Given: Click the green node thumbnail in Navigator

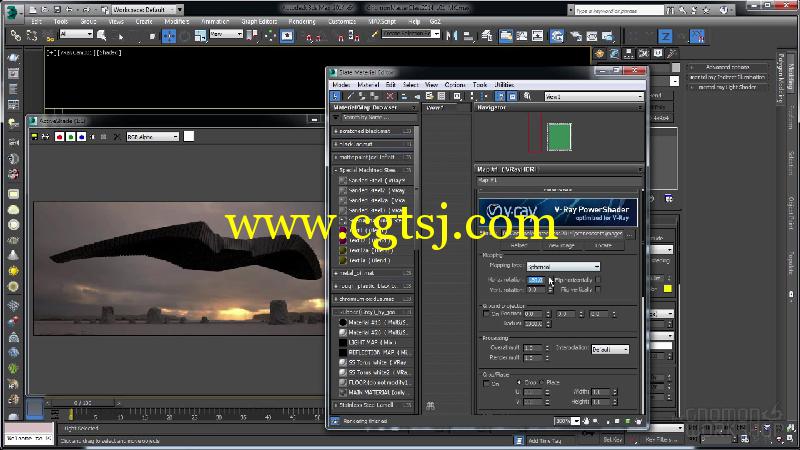Looking at the screenshot, I should (x=559, y=137).
